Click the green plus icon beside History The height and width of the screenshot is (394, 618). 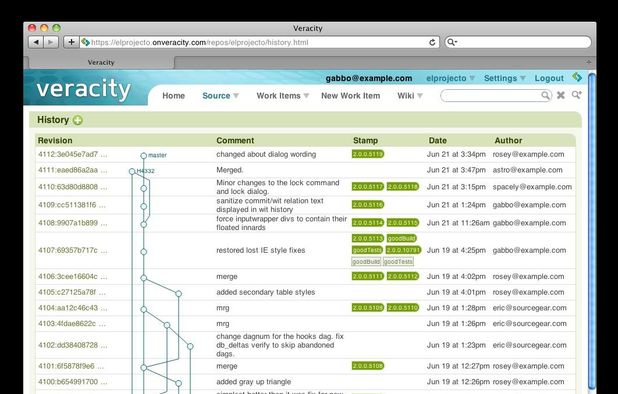point(78,120)
